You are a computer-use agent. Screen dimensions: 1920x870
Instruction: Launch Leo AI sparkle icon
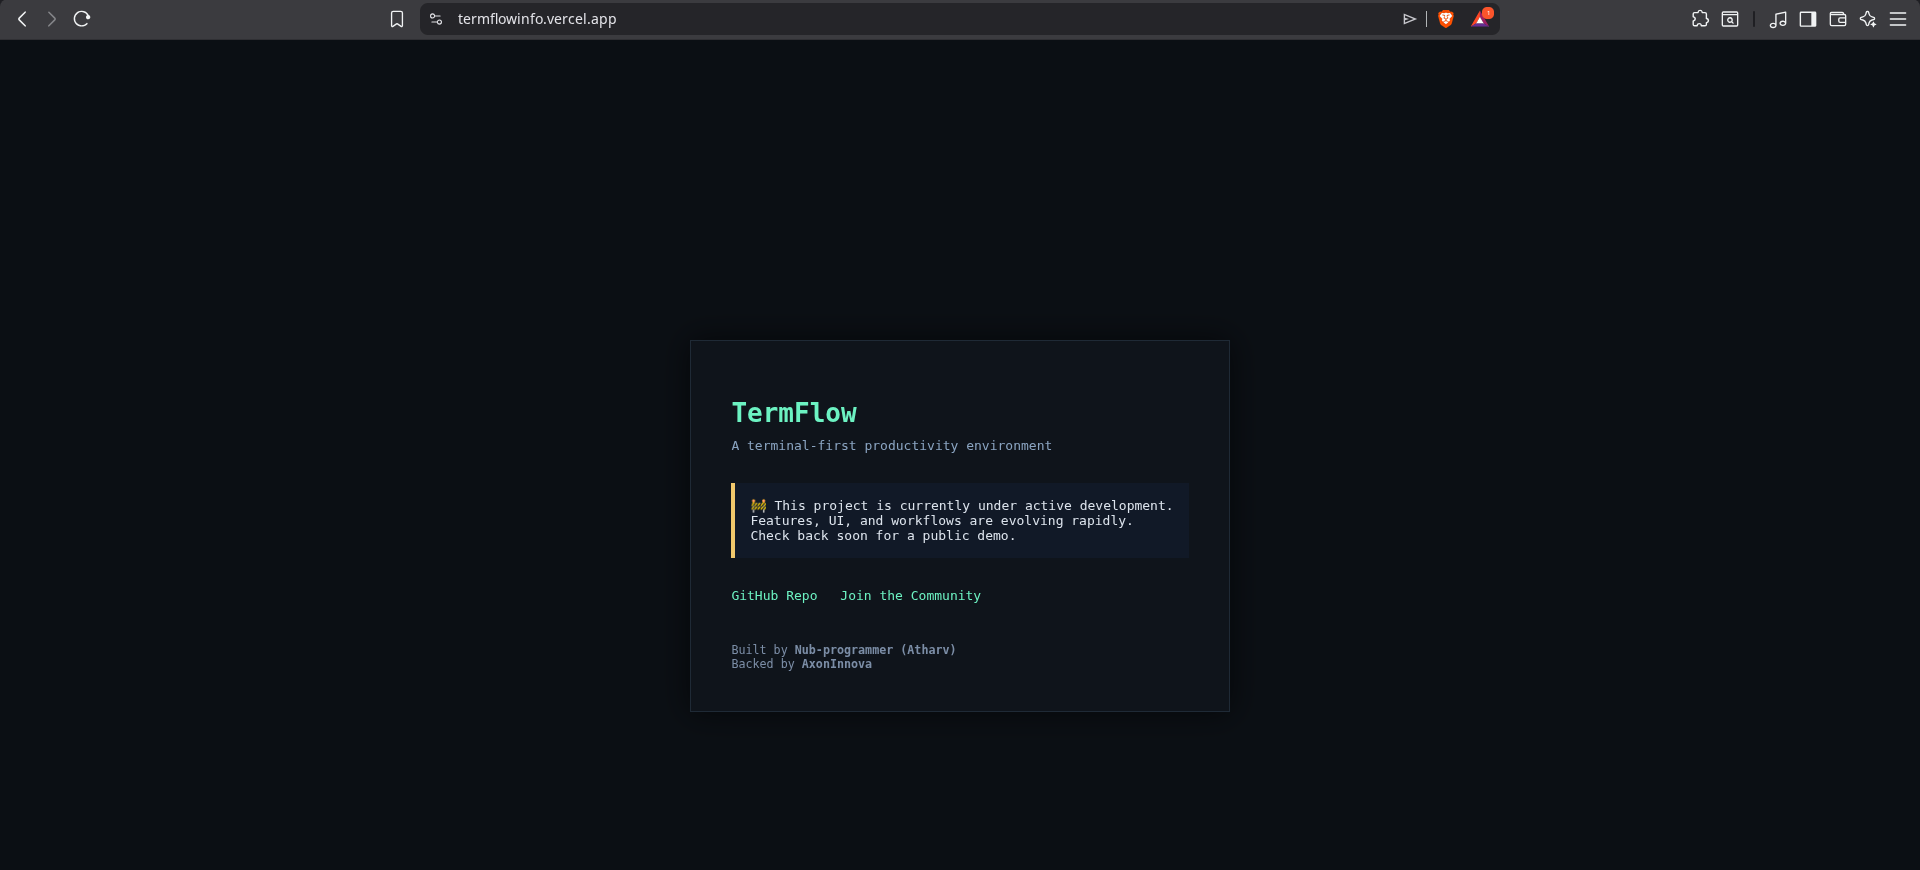tap(1867, 19)
